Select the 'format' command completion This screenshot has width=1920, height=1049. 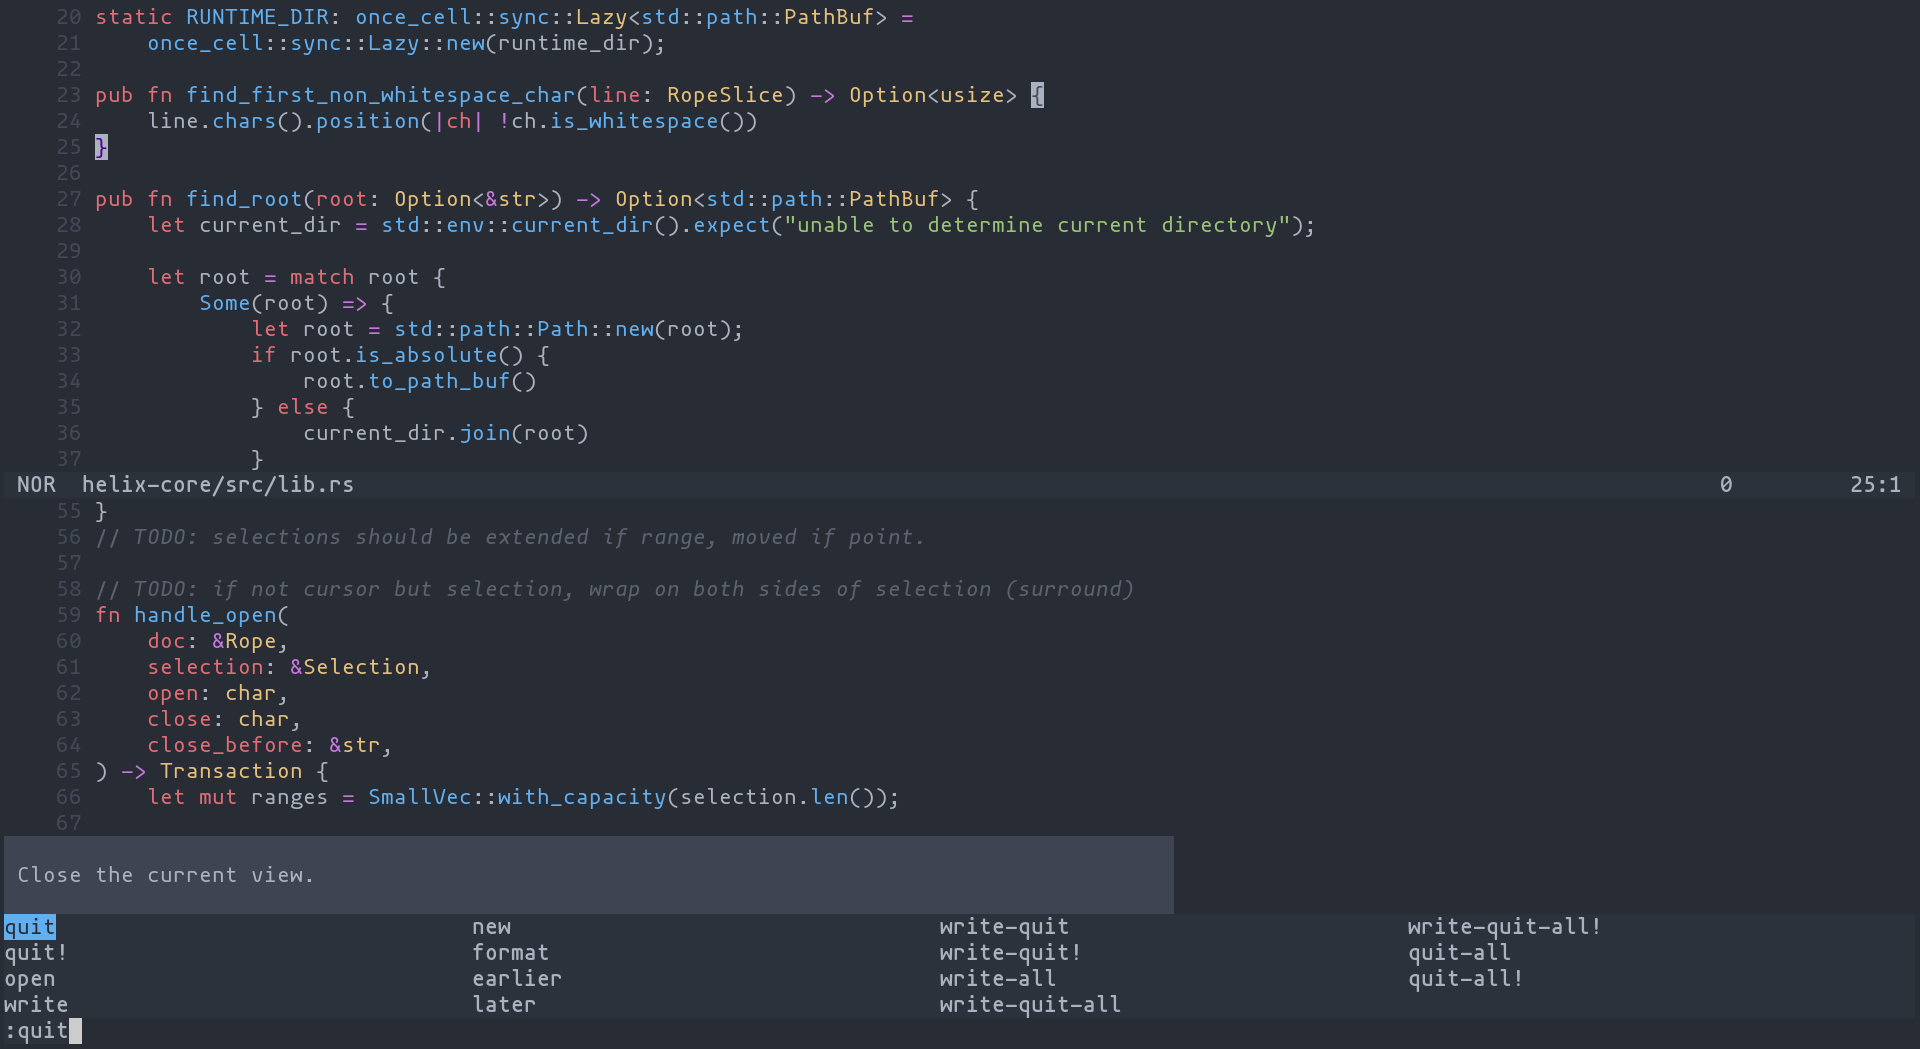(x=510, y=953)
